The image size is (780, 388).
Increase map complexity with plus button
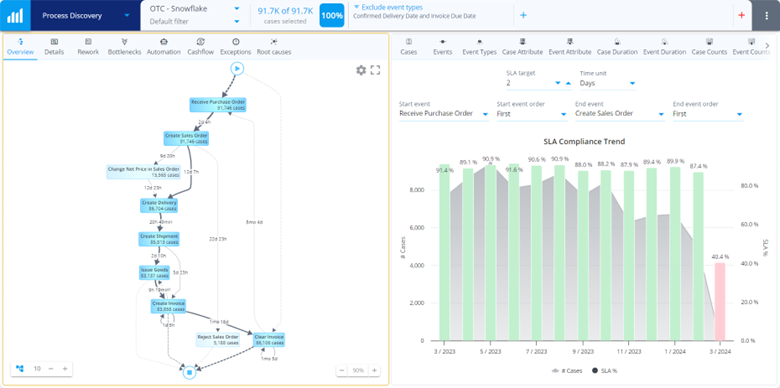(x=65, y=369)
